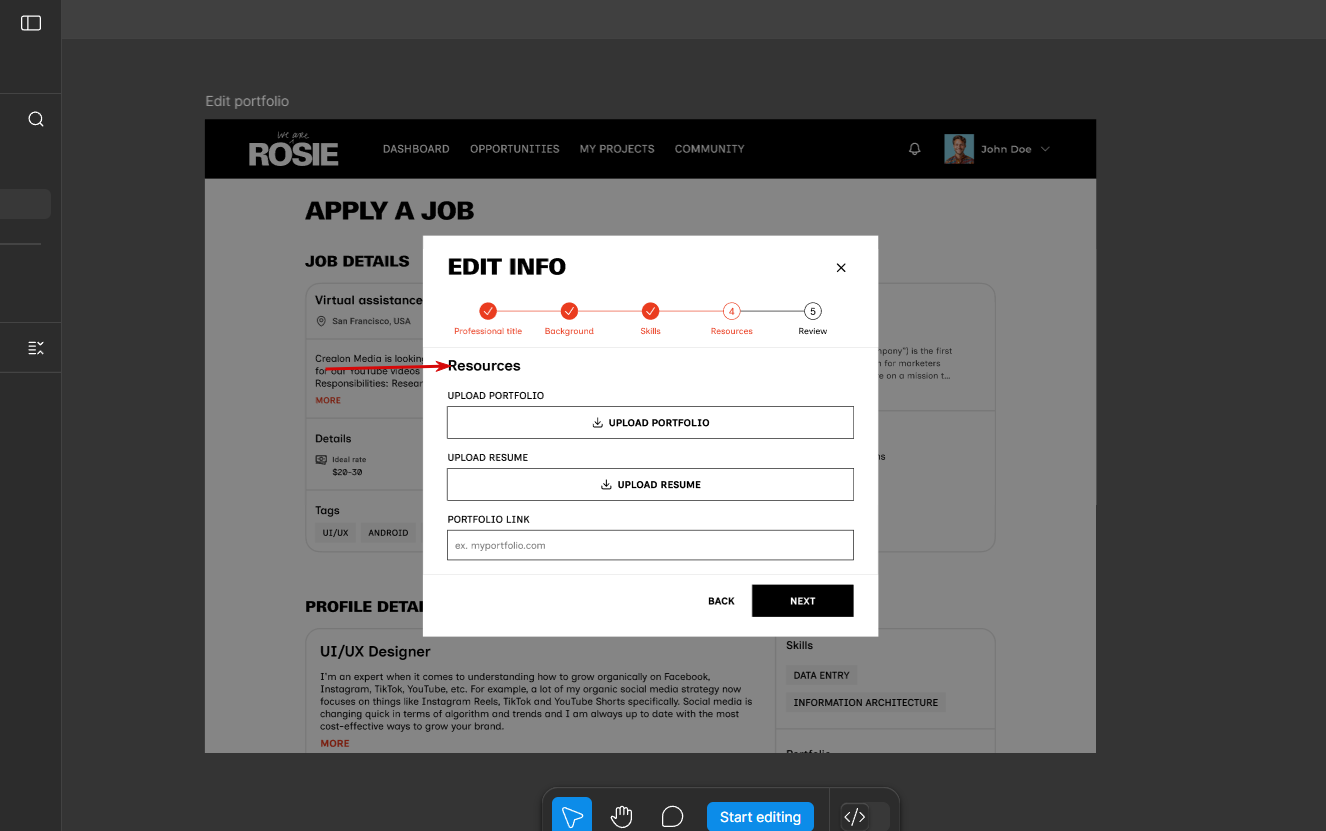This screenshot has height=831, width=1326.
Task: Click the Upload Resume button
Action: coord(650,484)
